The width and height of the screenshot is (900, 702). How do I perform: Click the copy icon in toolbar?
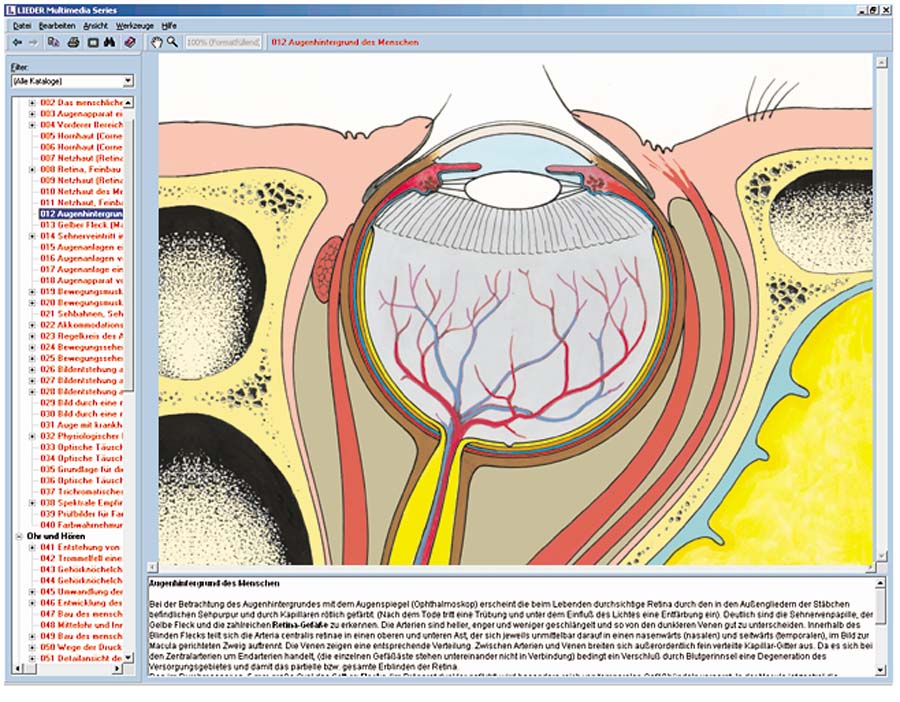55,42
